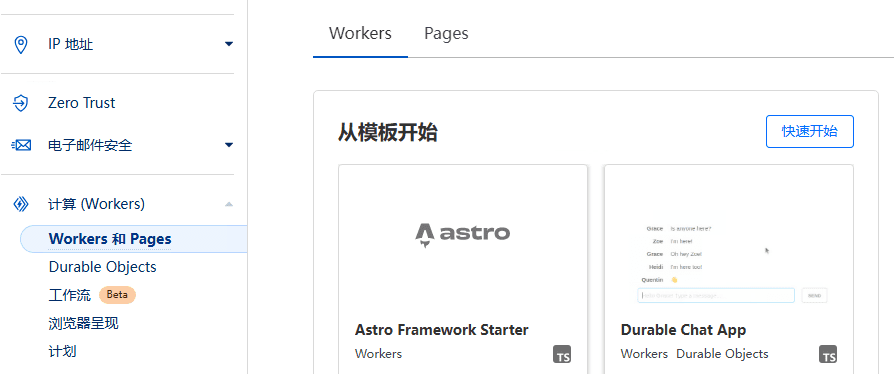Viewport: 894px width, 374px height.
Task: Click the astro logo image
Action: click(462, 234)
